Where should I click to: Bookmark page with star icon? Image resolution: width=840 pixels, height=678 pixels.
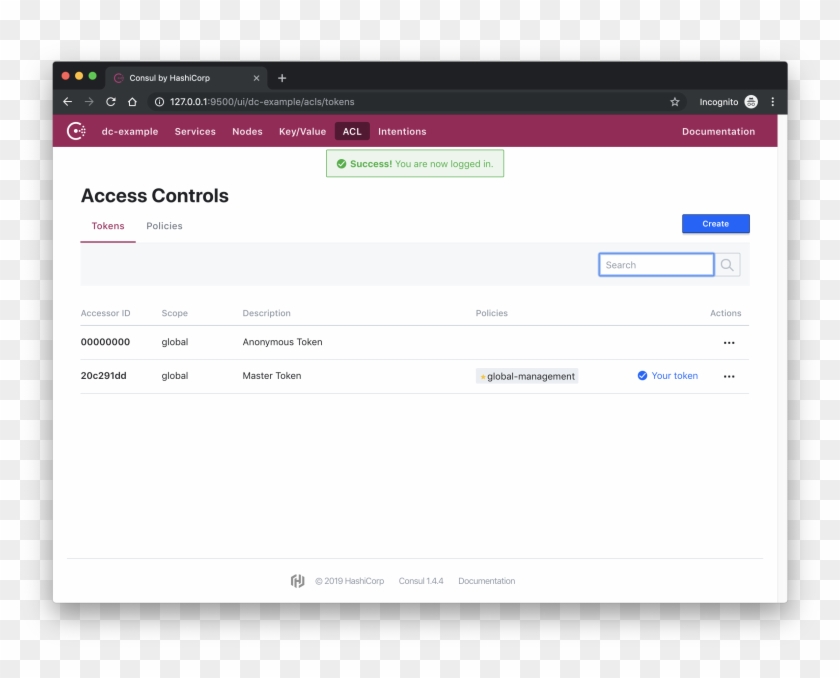[x=675, y=102]
